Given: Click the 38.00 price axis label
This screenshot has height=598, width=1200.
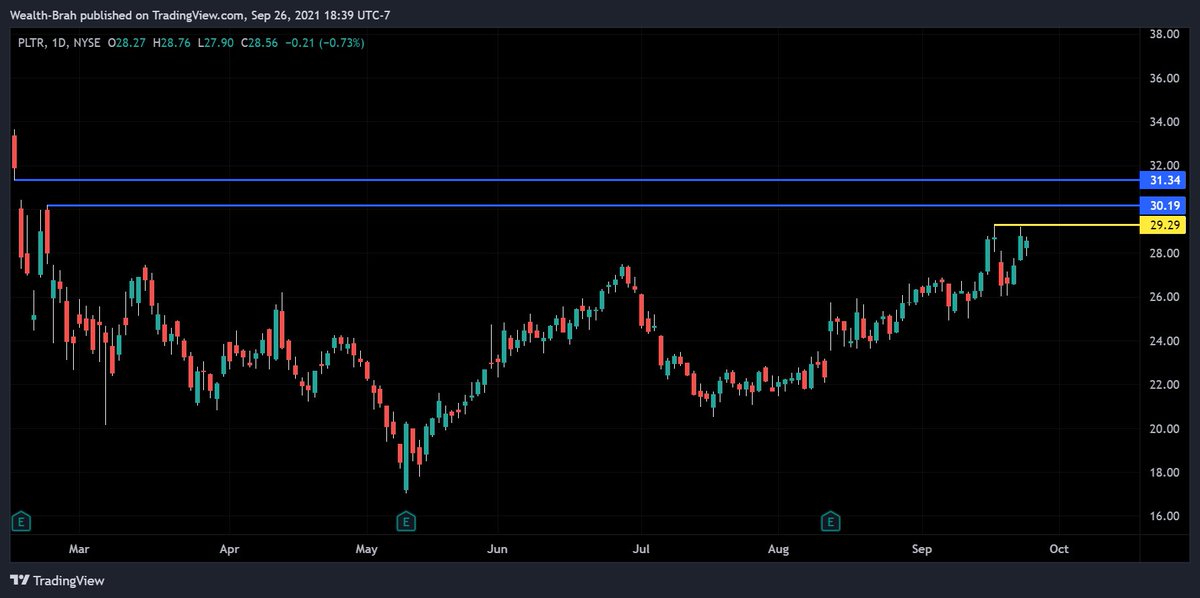Looking at the screenshot, I should click(x=1165, y=34).
